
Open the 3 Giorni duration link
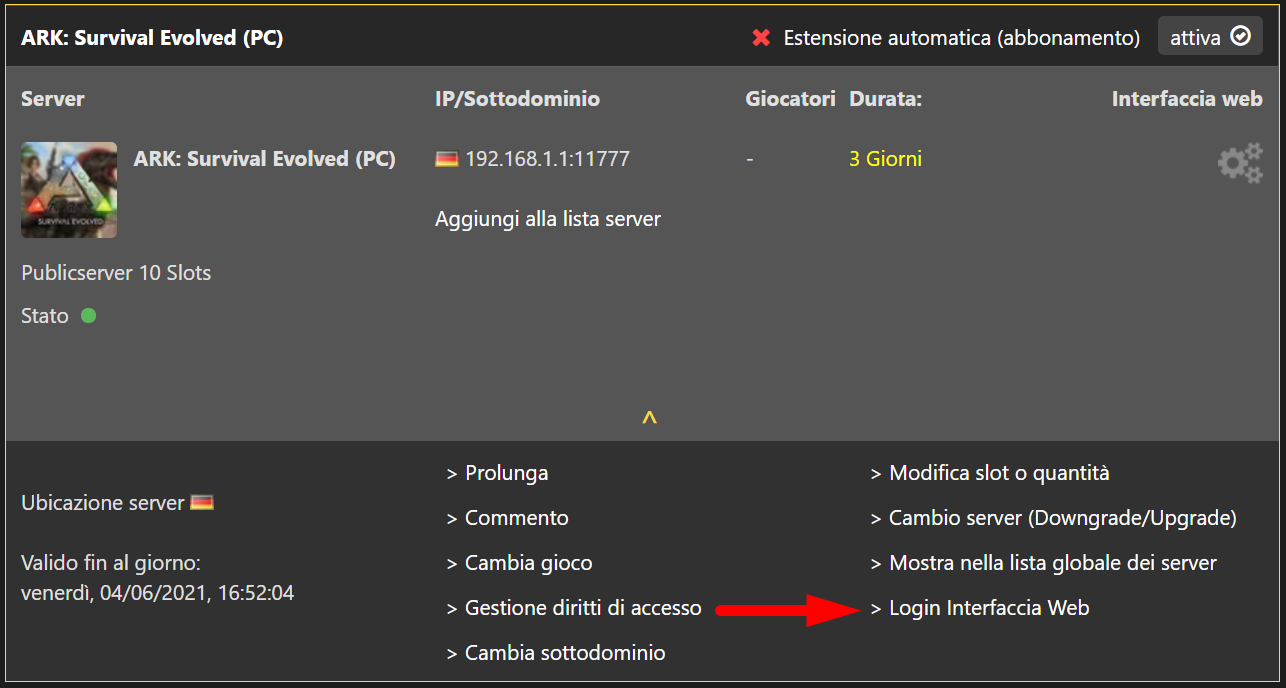(884, 157)
